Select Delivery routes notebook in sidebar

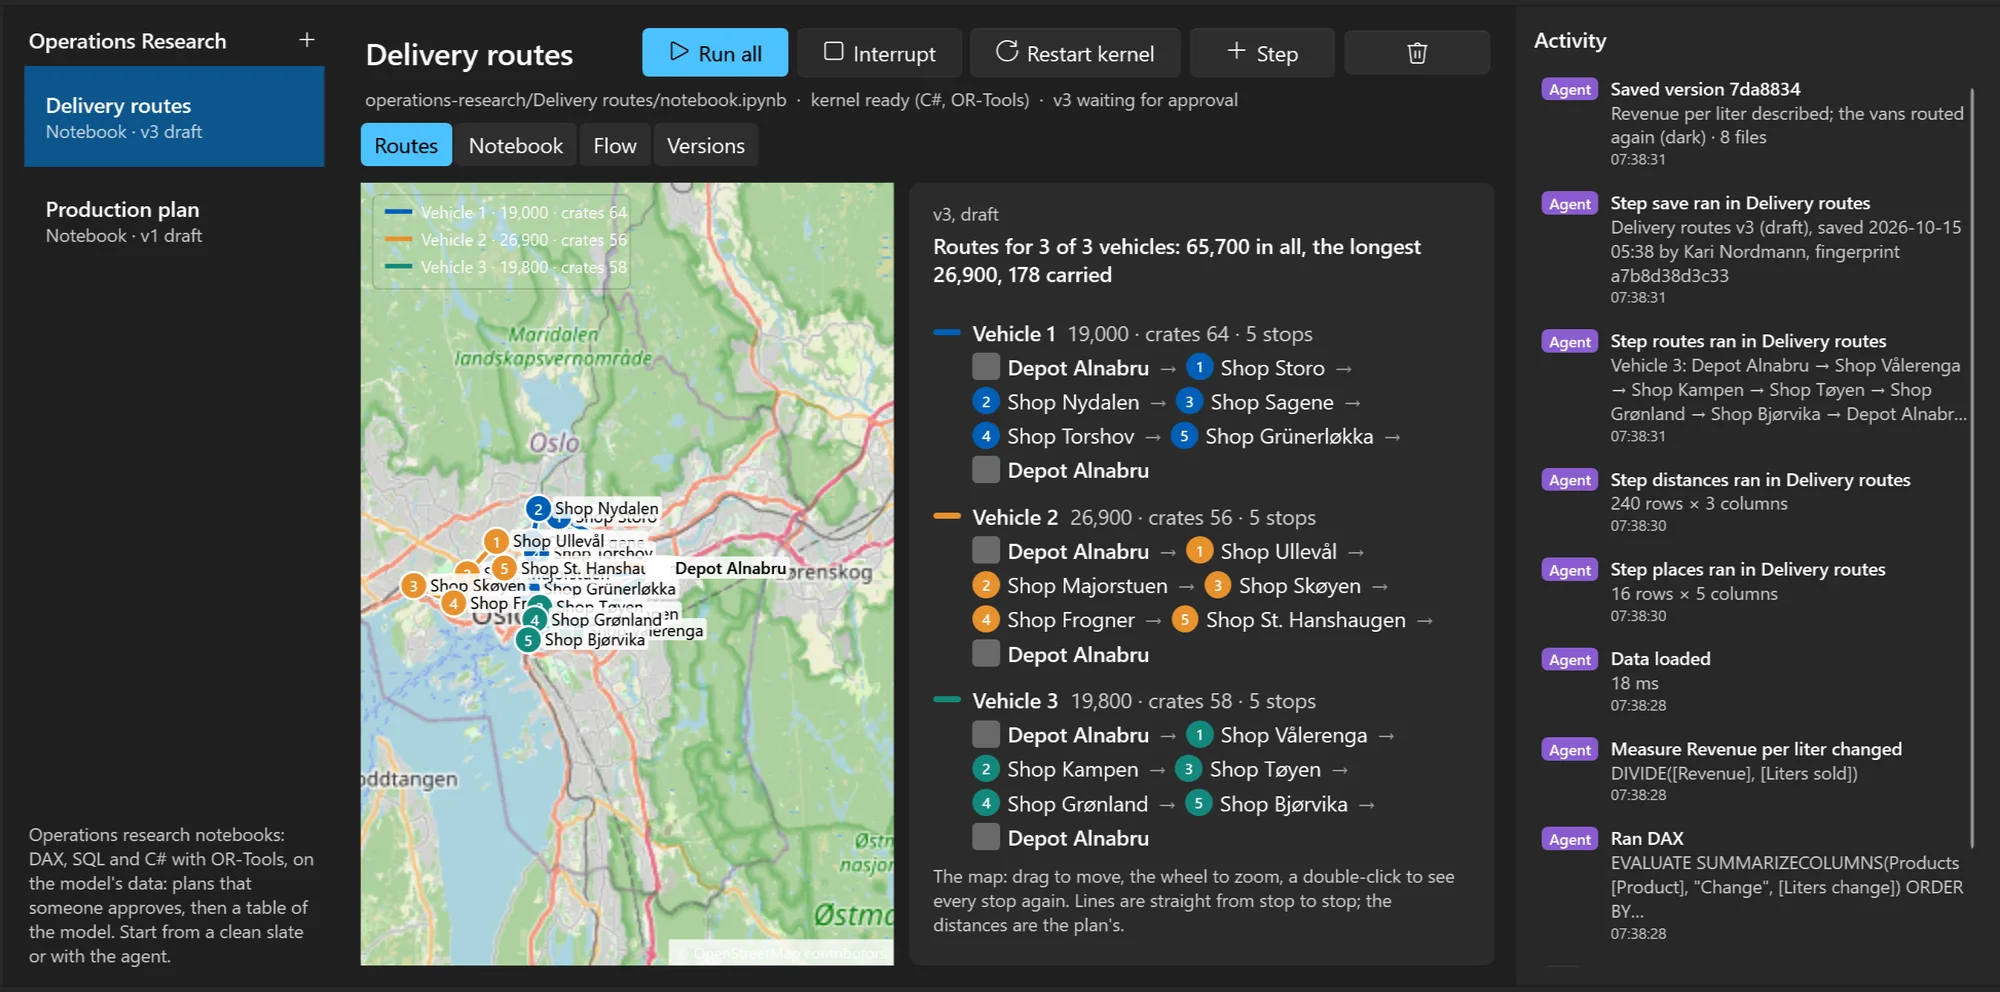tap(174, 116)
